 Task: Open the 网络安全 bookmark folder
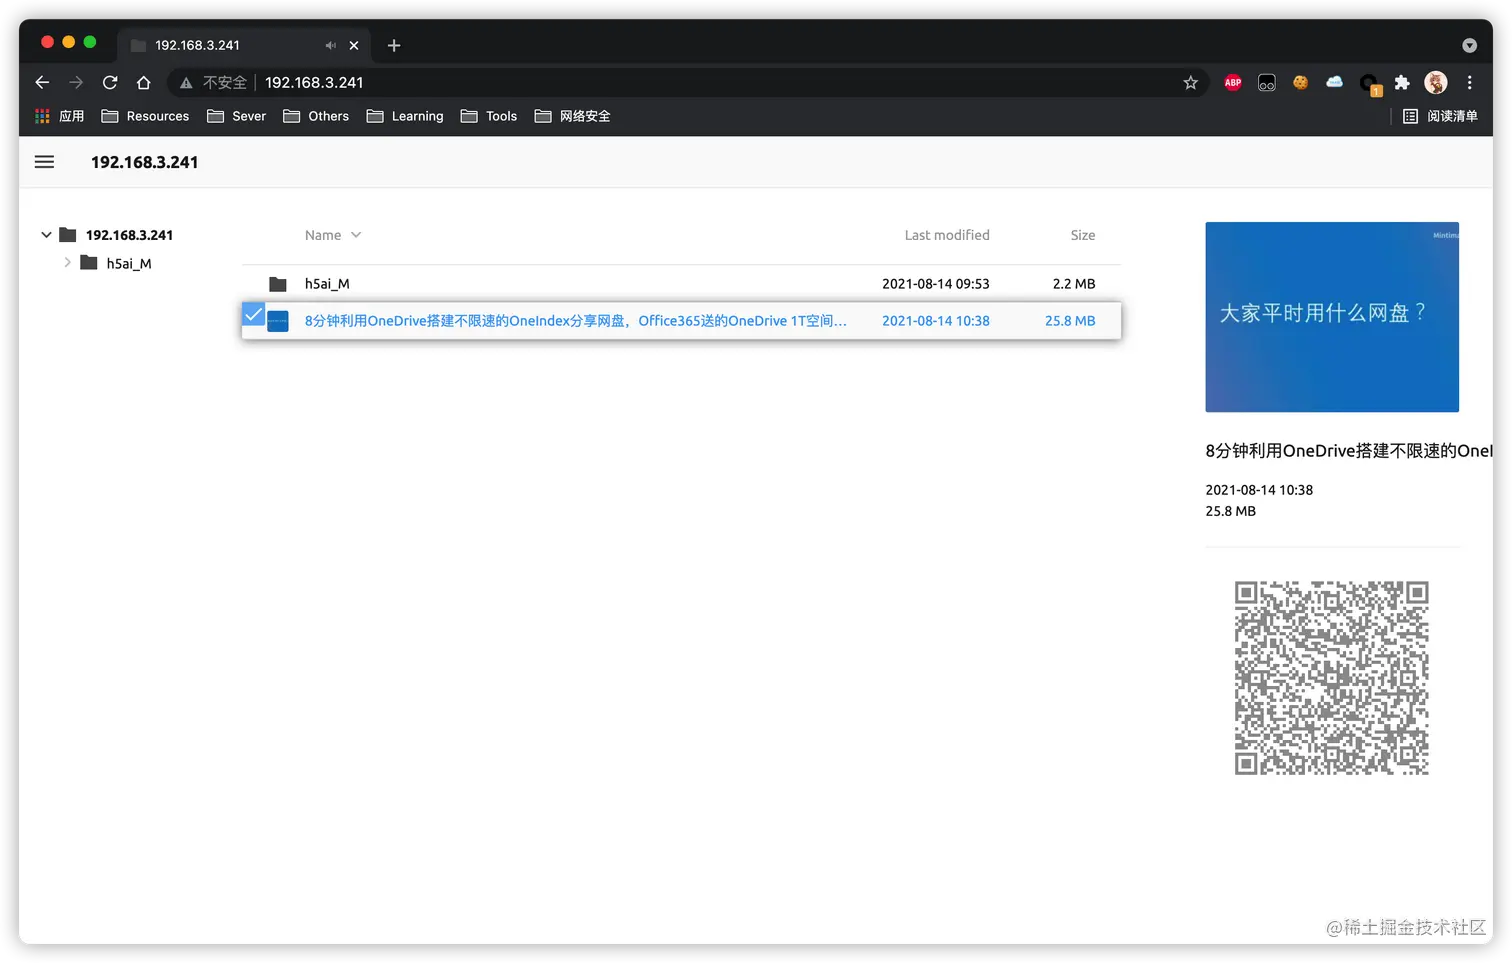tap(572, 116)
